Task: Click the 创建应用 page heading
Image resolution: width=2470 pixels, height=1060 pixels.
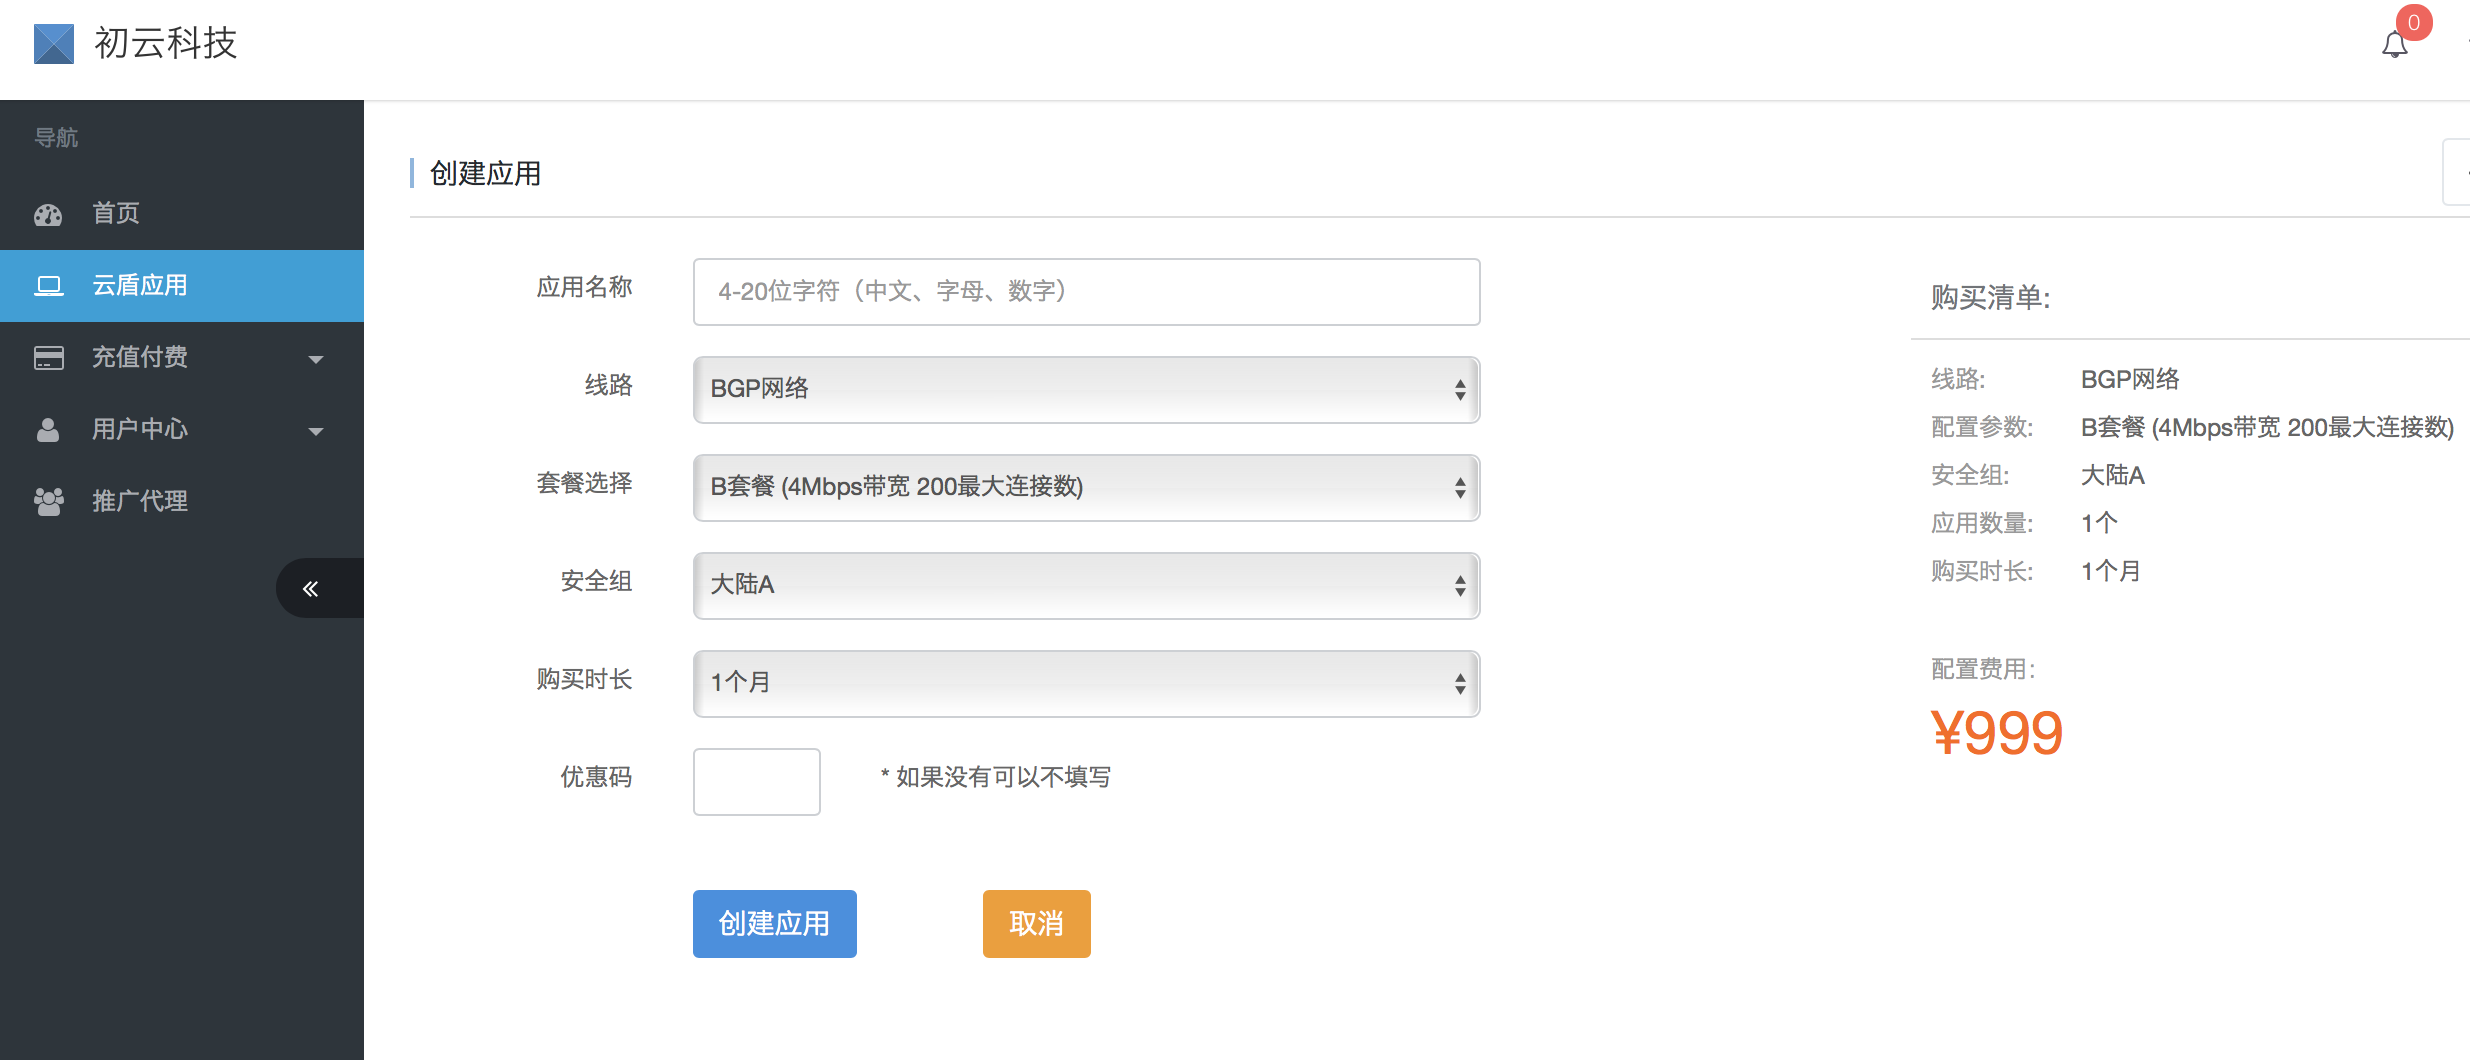Action: (486, 174)
